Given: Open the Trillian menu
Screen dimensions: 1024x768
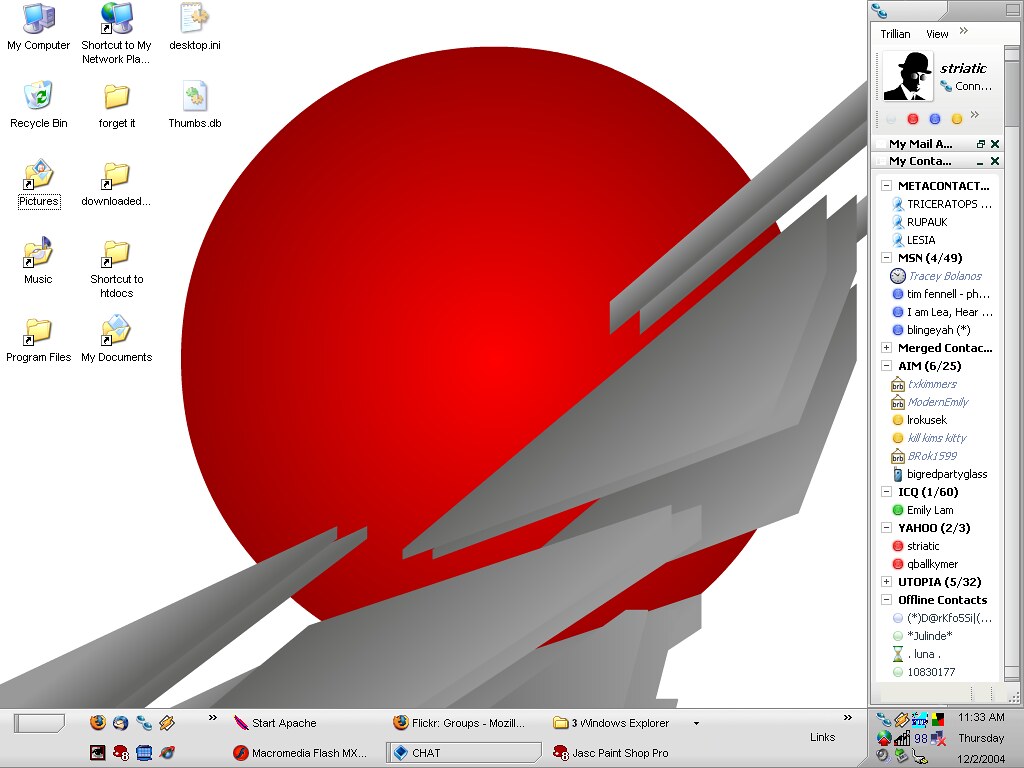Looking at the screenshot, I should tap(895, 34).
